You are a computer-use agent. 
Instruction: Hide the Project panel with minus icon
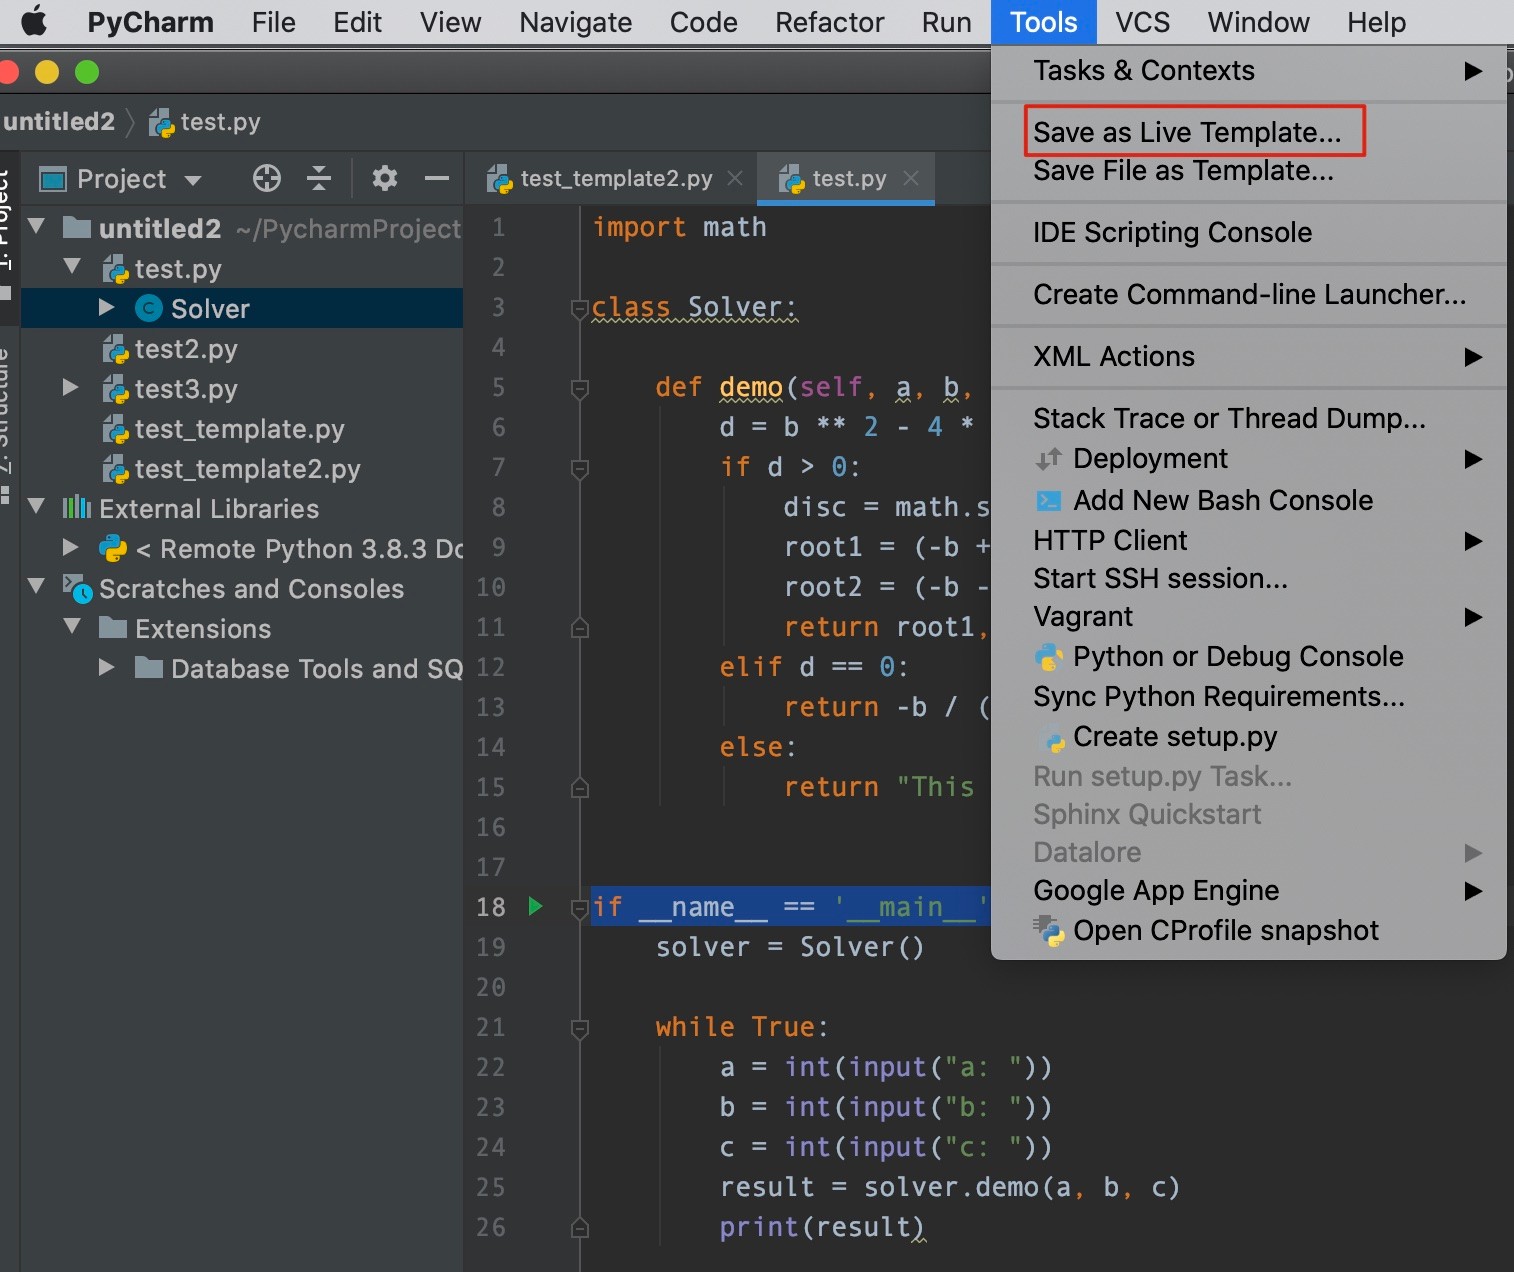point(437,178)
